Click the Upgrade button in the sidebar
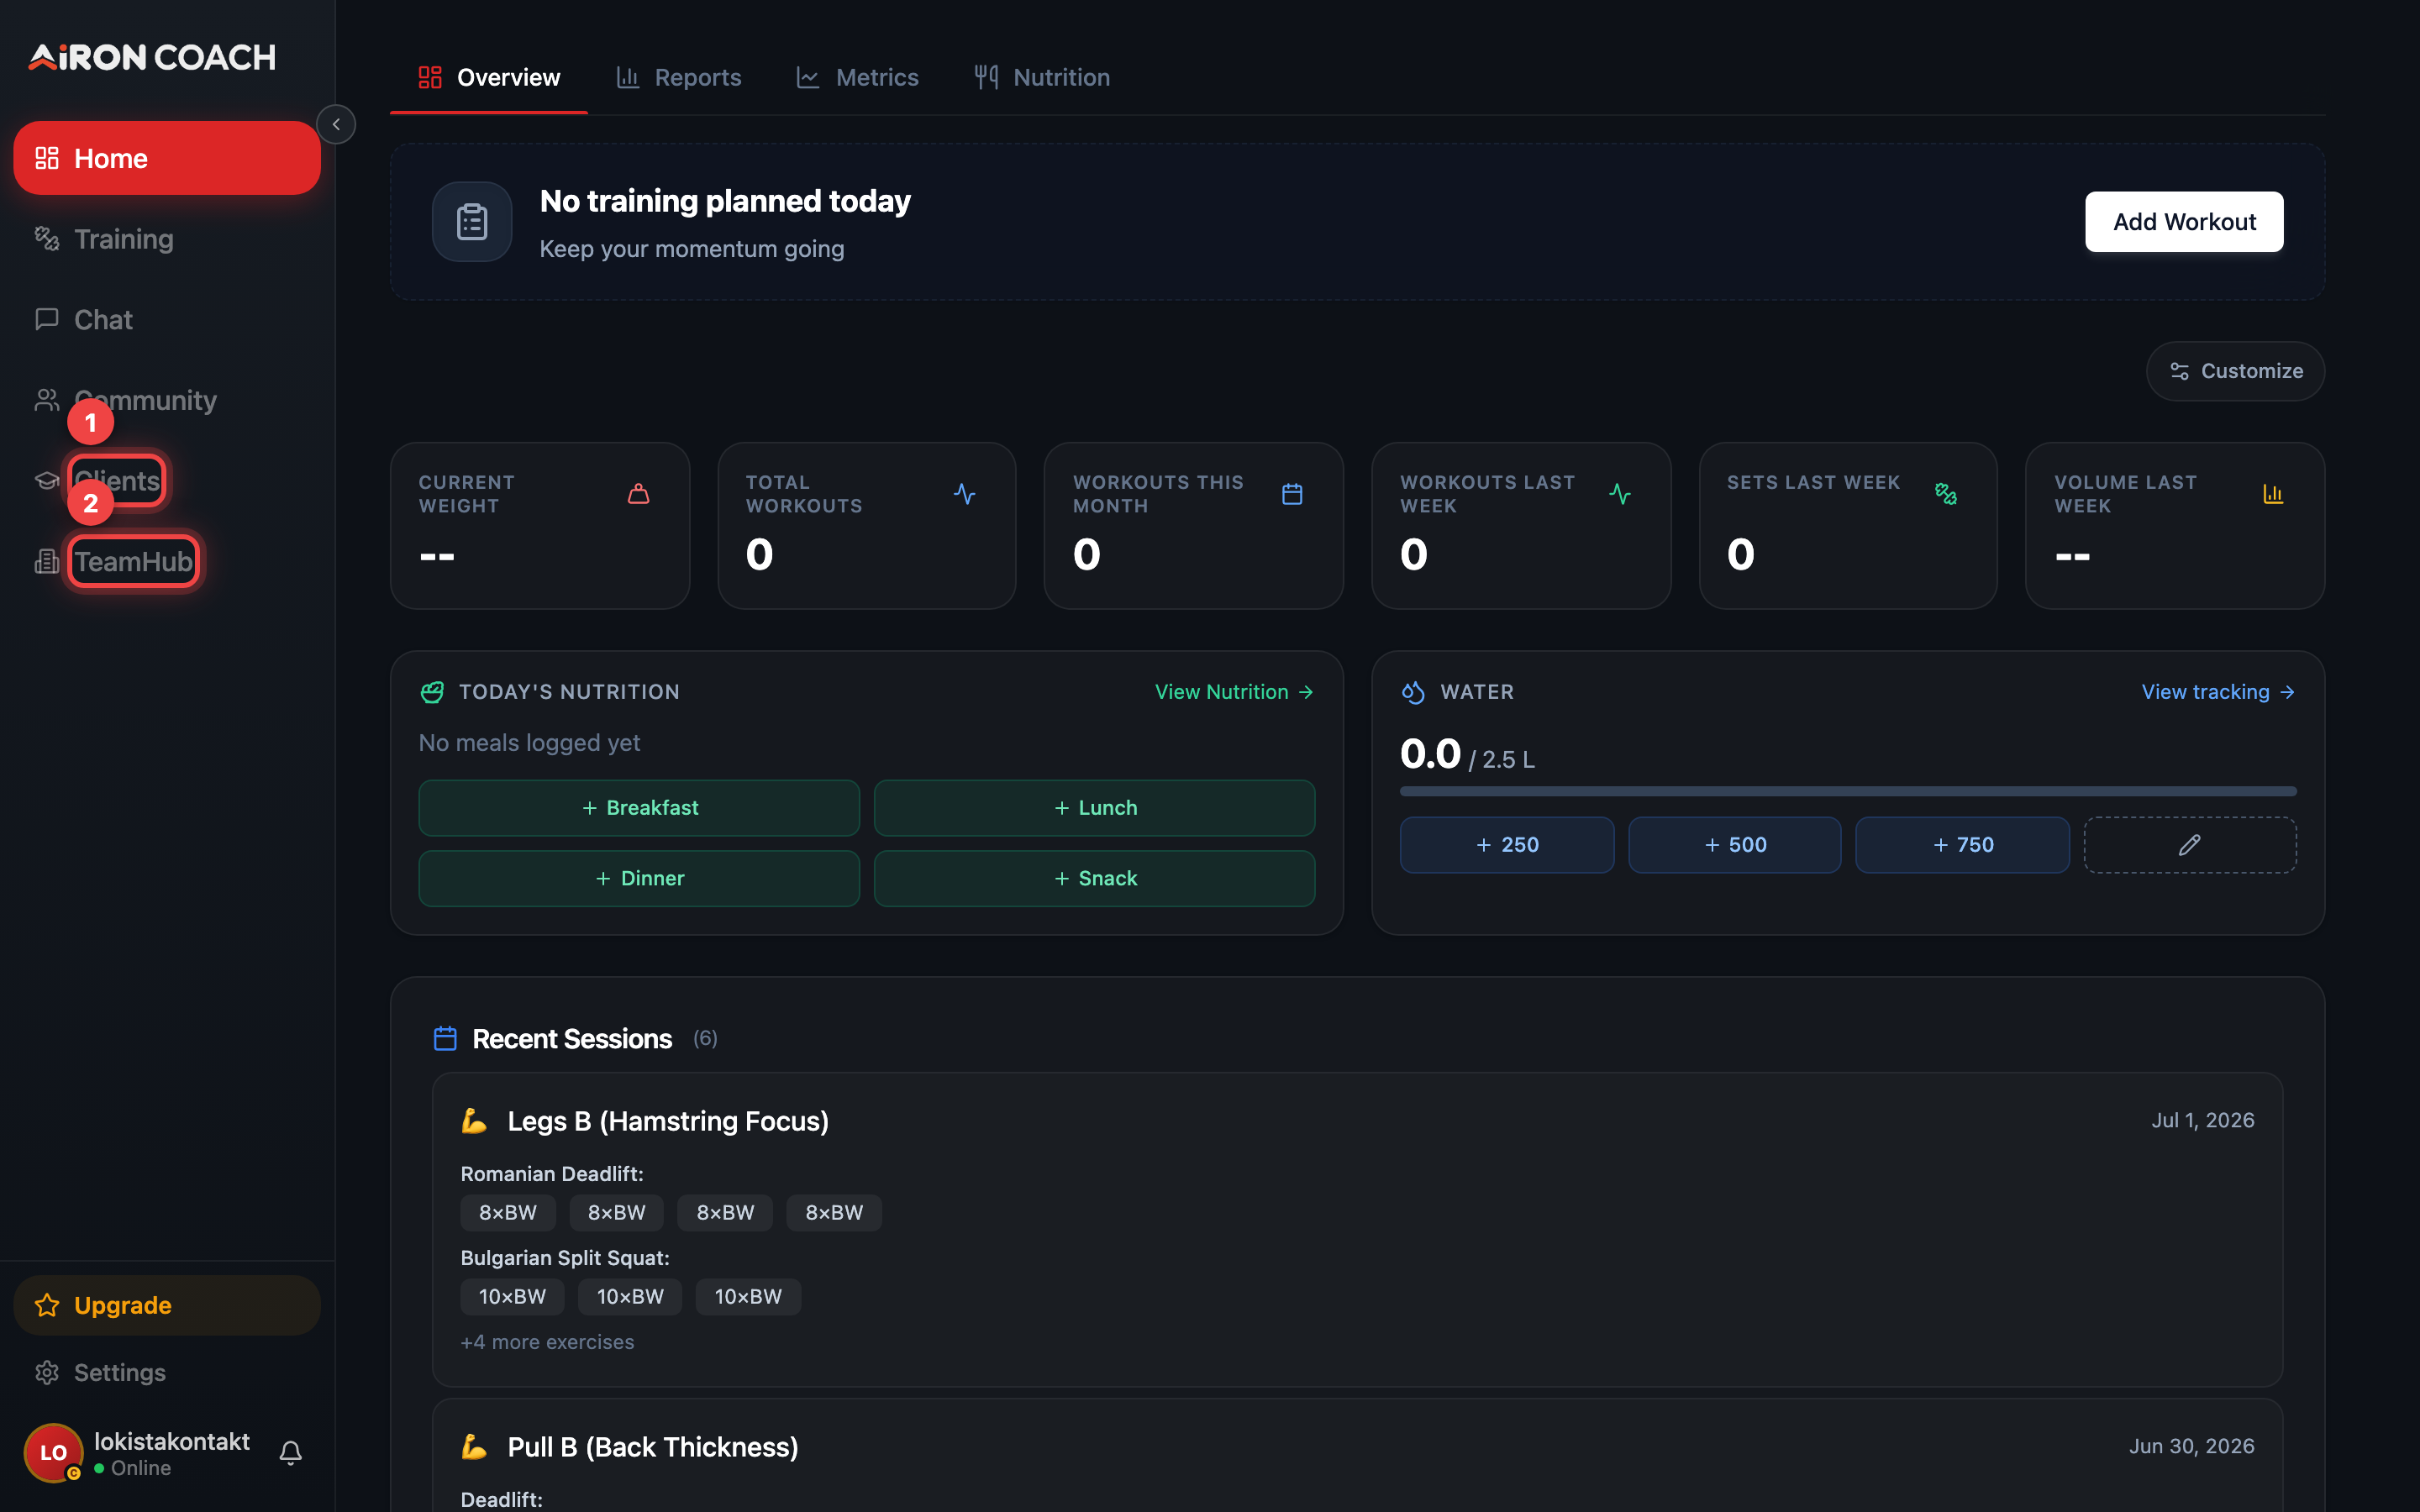 (x=167, y=1305)
